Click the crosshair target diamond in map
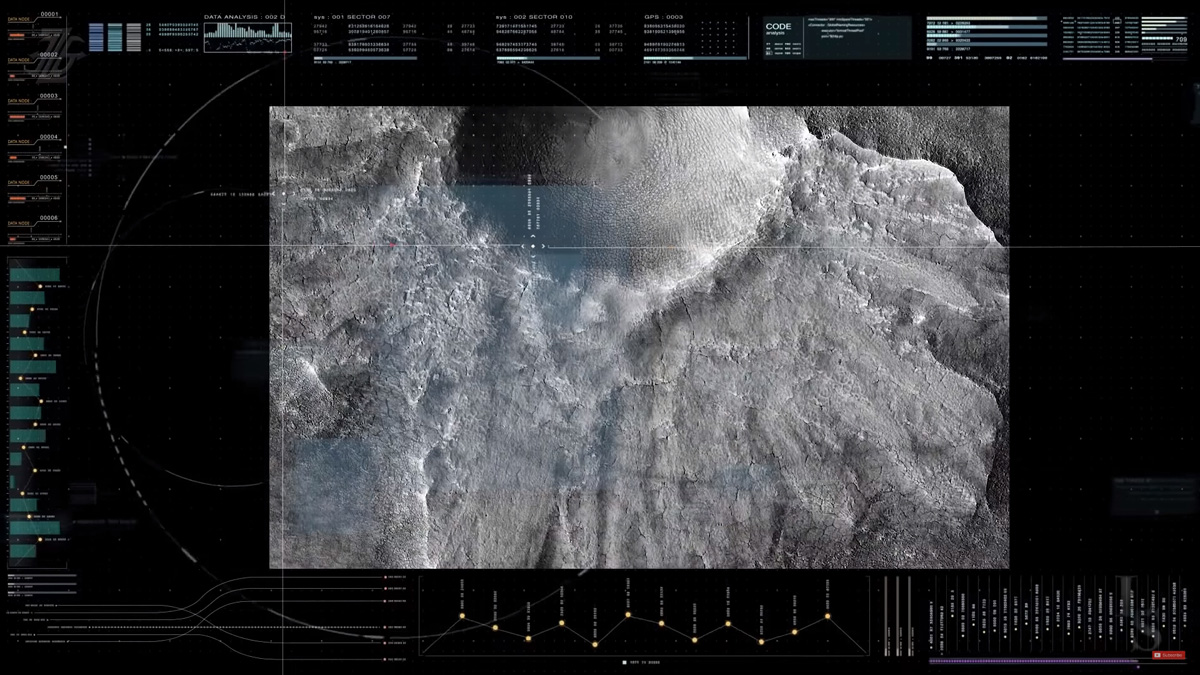Viewport: 1200px width, 675px height. click(534, 246)
